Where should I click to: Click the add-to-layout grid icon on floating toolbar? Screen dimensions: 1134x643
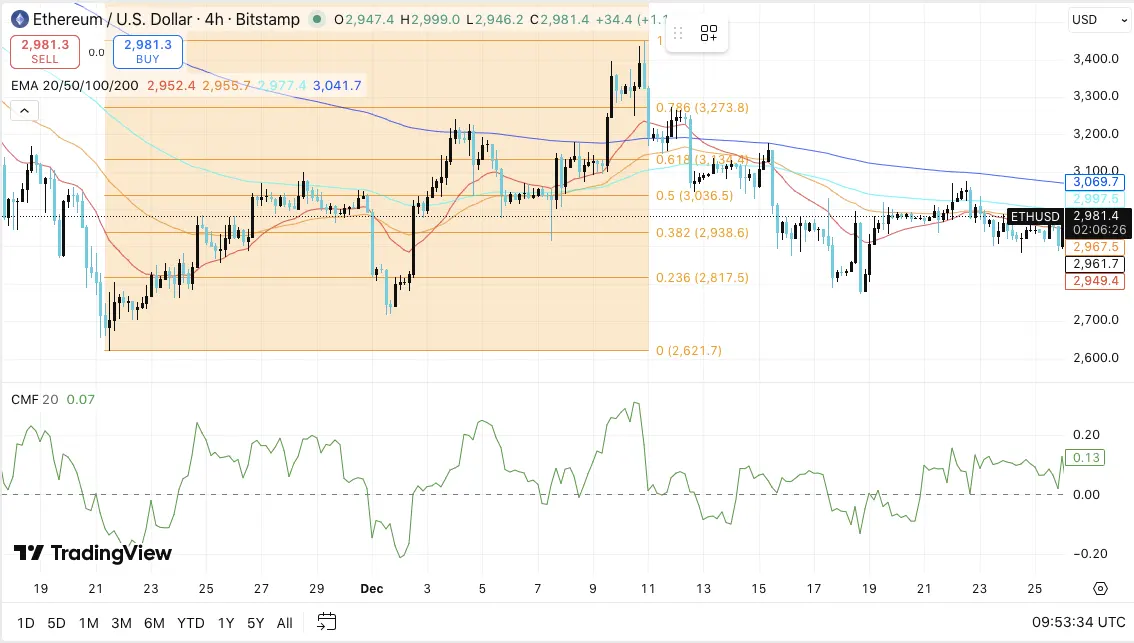click(709, 32)
